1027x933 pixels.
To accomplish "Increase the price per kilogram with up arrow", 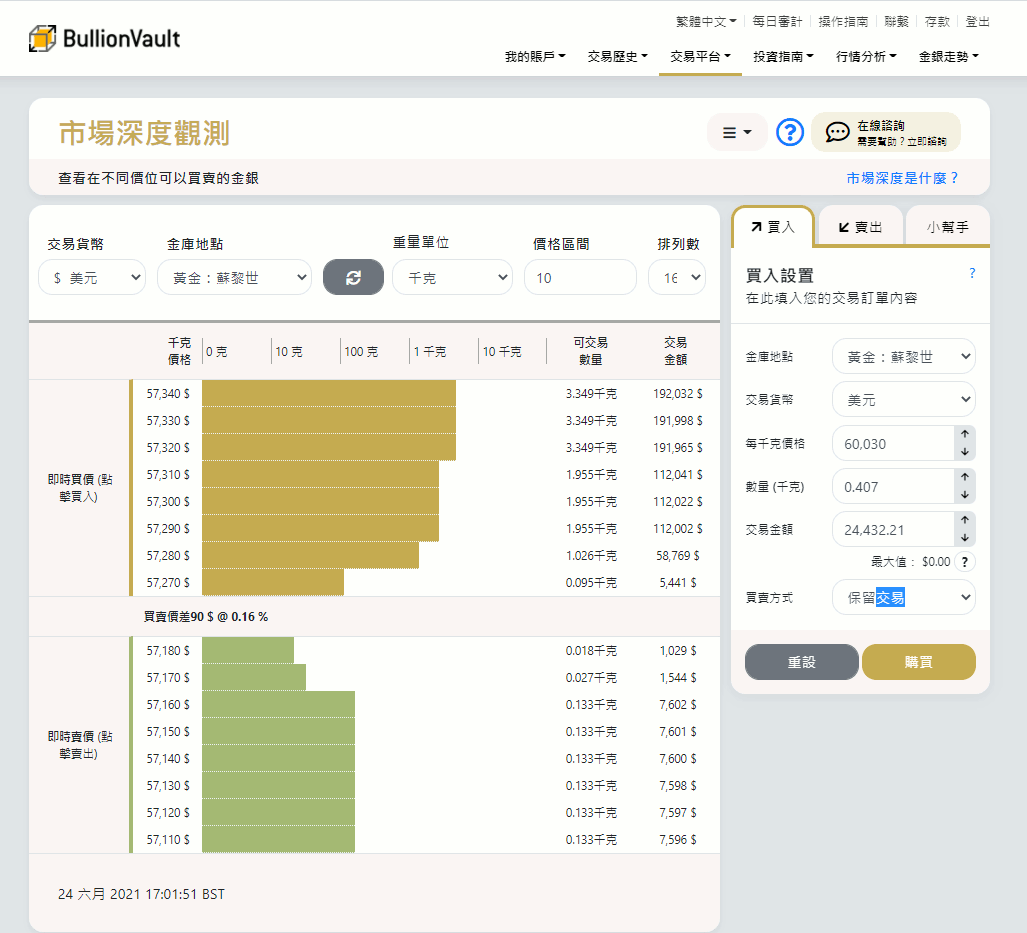I will [x=964, y=434].
